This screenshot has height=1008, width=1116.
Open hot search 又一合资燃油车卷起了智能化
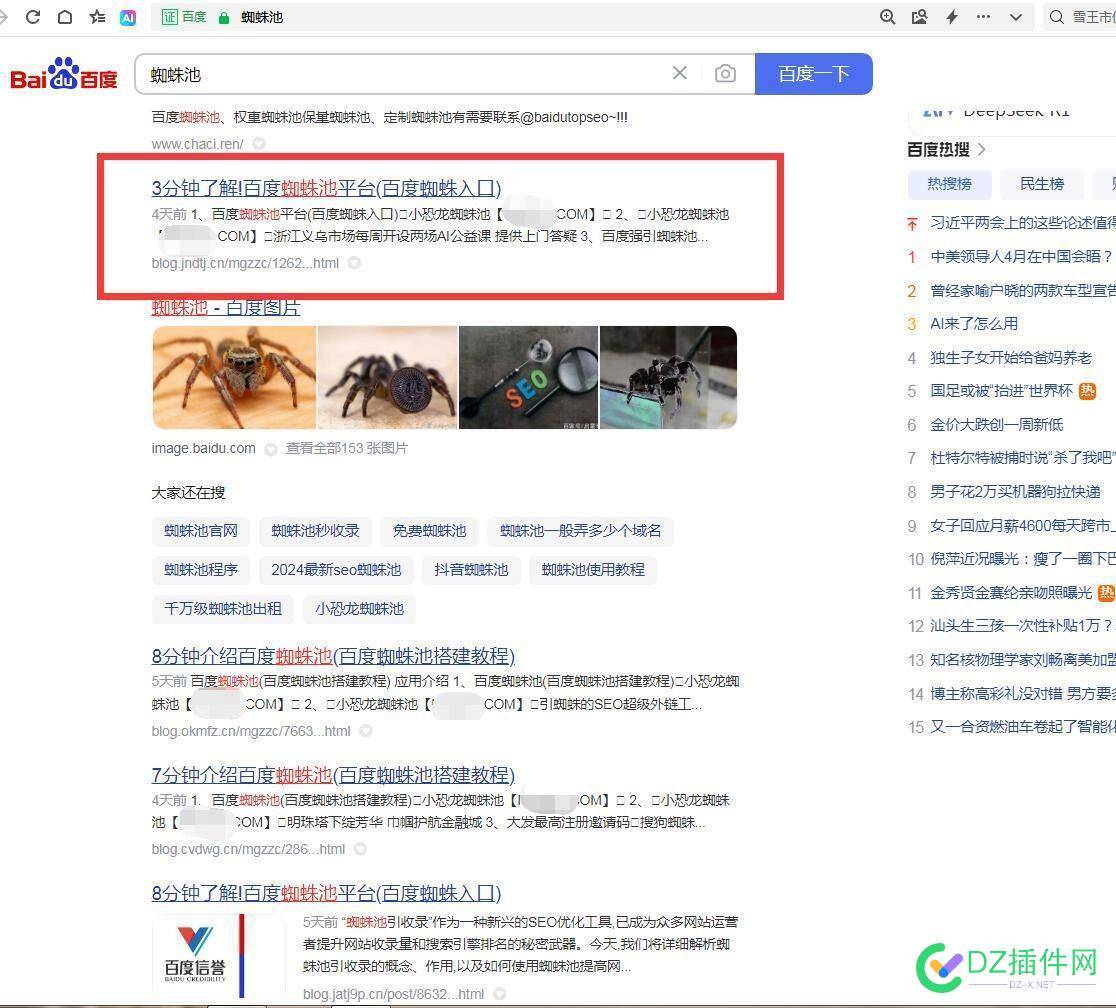pos(1023,727)
